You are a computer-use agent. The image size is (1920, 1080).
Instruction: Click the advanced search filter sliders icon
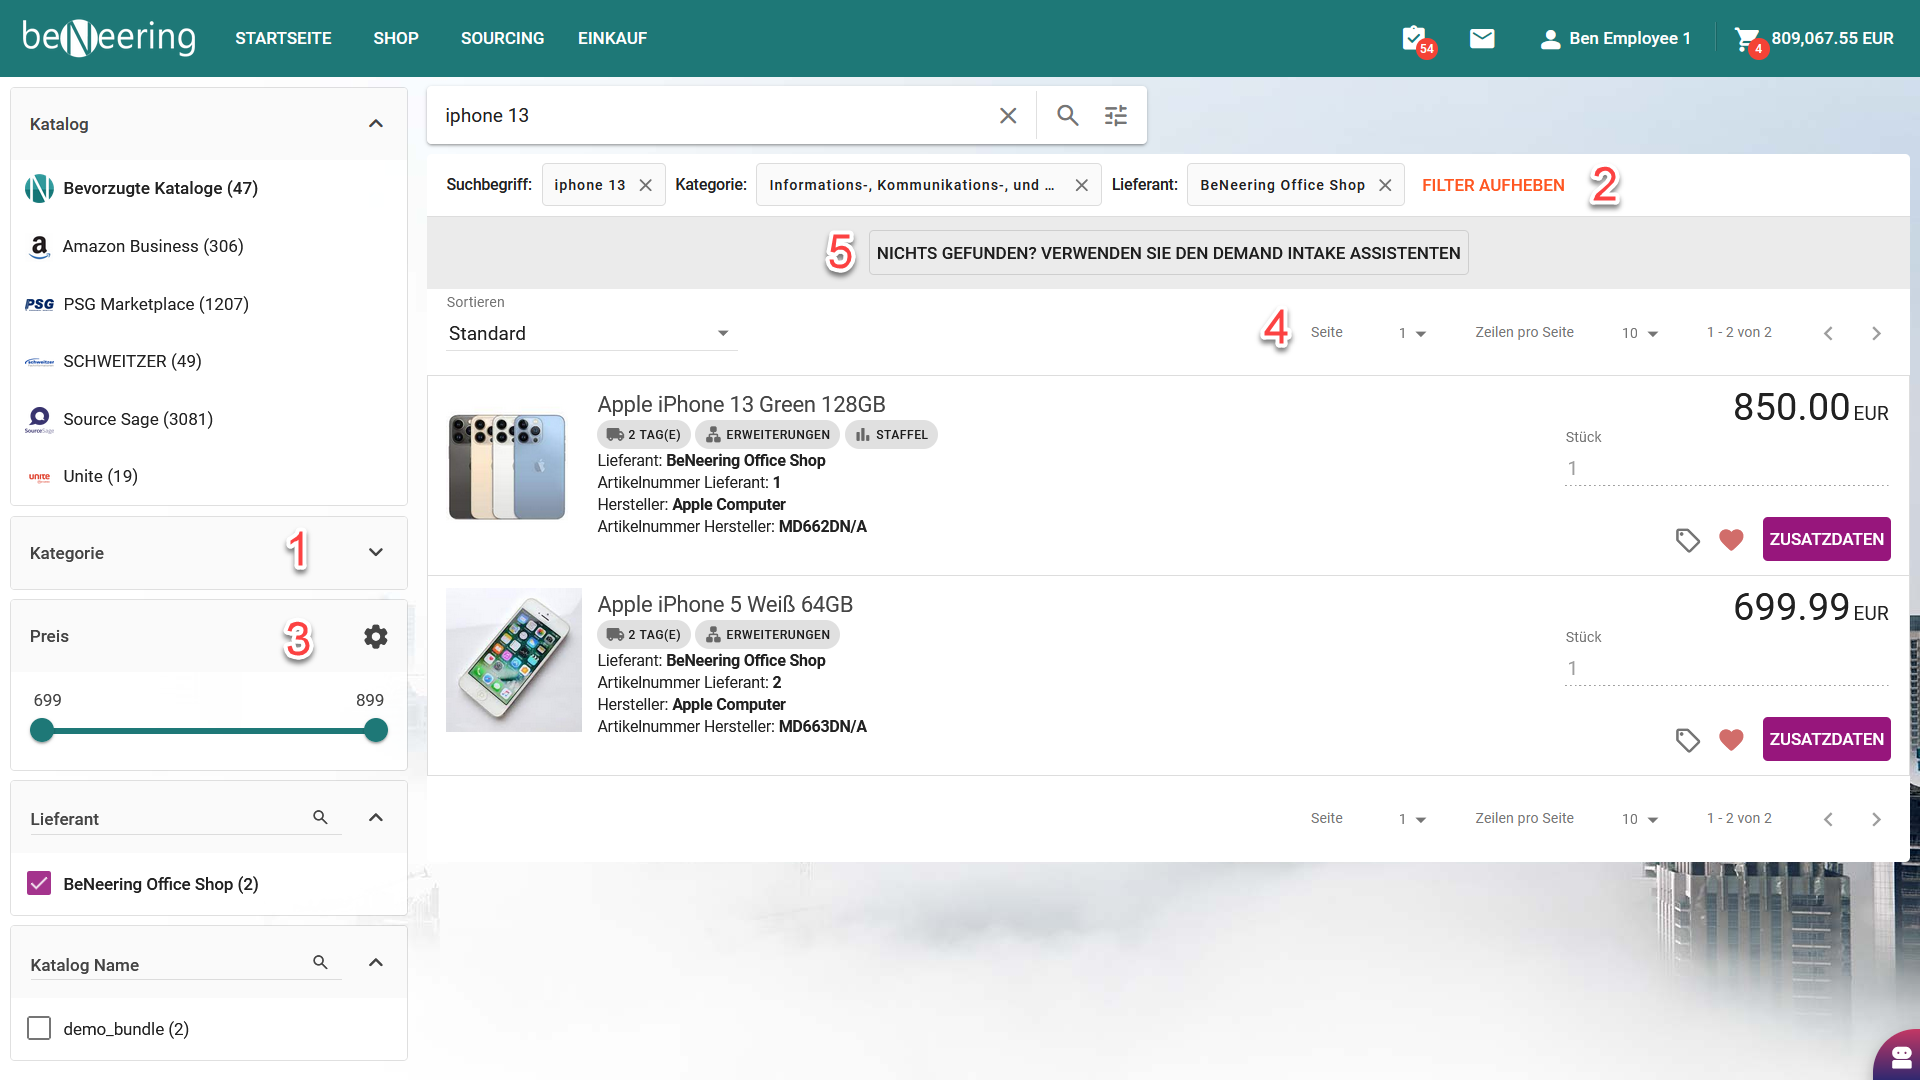click(1116, 116)
